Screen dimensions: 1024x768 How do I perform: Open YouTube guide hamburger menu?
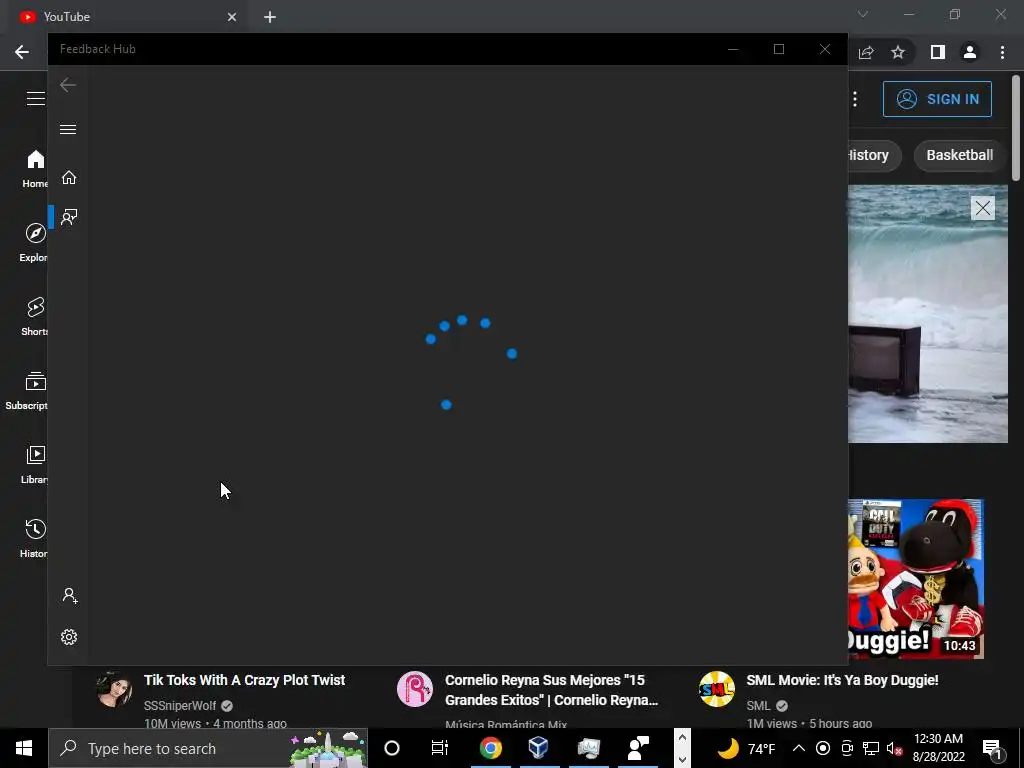tap(35, 99)
